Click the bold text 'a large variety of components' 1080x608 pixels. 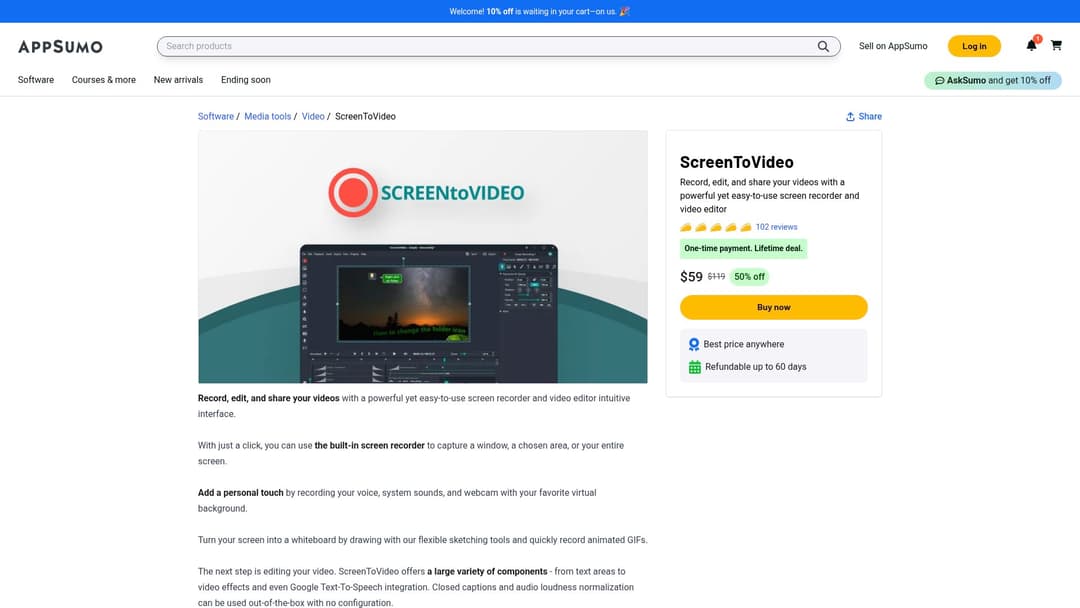point(487,572)
